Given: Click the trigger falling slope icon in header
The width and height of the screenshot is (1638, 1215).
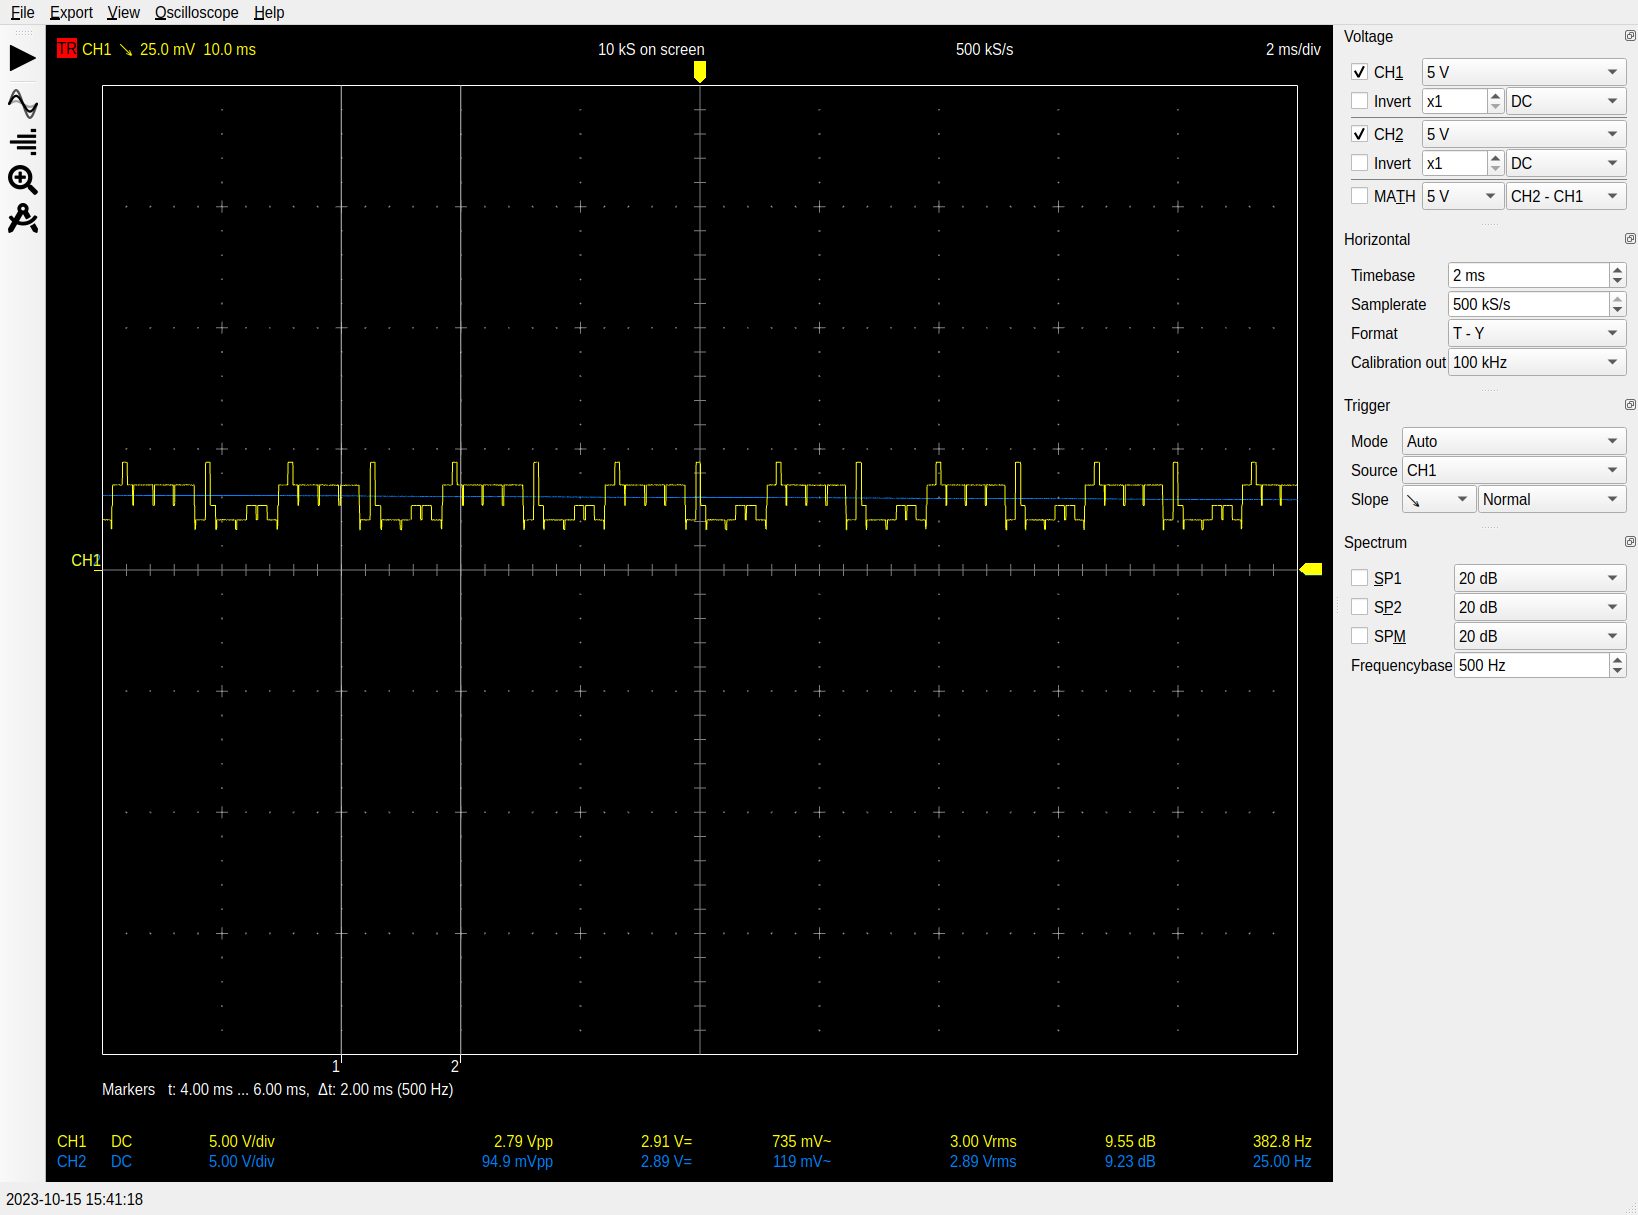Looking at the screenshot, I should 126,49.
